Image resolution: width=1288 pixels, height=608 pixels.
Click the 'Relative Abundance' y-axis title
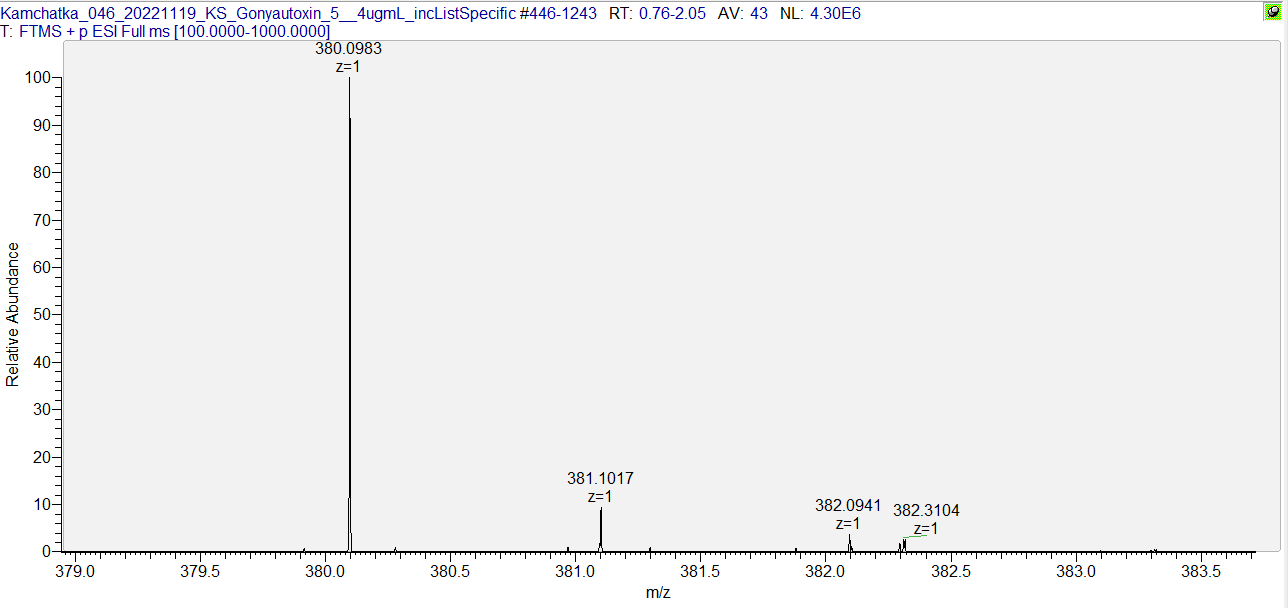pyautogui.click(x=13, y=314)
